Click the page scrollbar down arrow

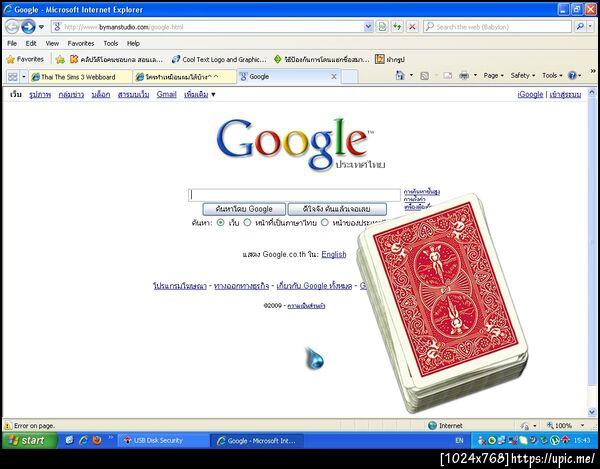coord(592,412)
